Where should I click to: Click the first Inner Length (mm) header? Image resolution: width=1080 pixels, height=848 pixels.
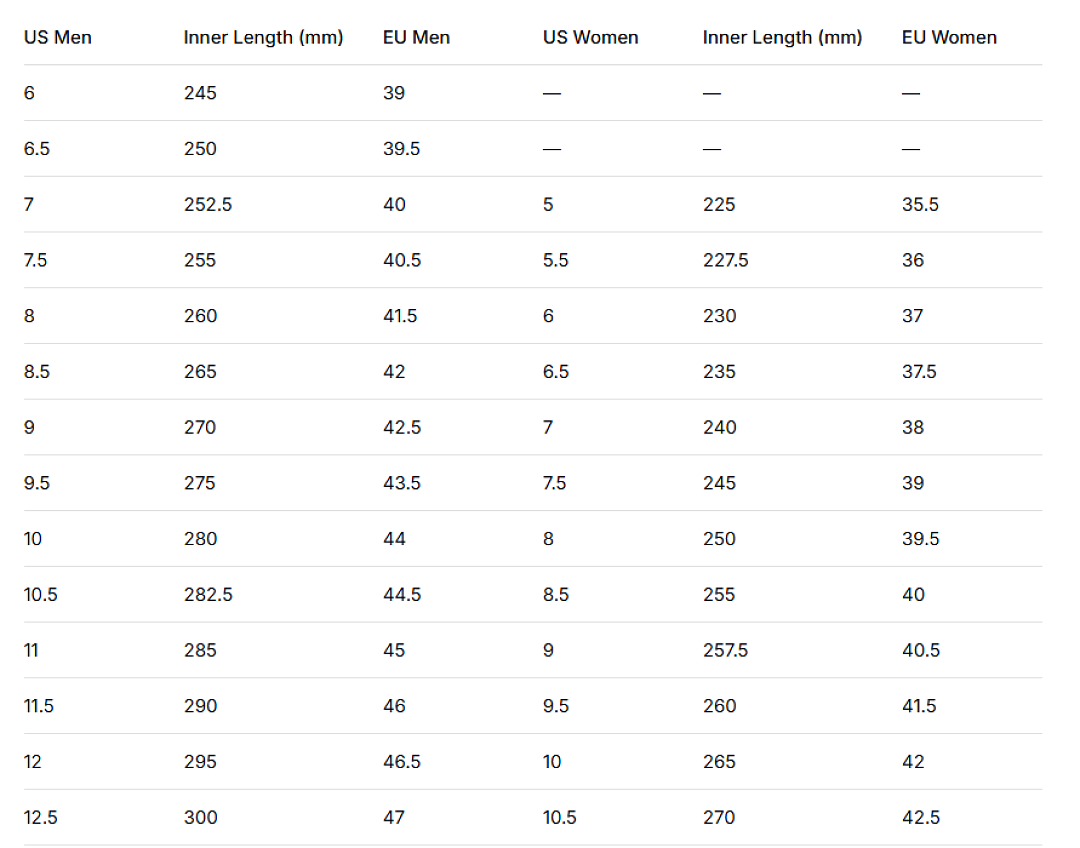pyautogui.click(x=263, y=37)
